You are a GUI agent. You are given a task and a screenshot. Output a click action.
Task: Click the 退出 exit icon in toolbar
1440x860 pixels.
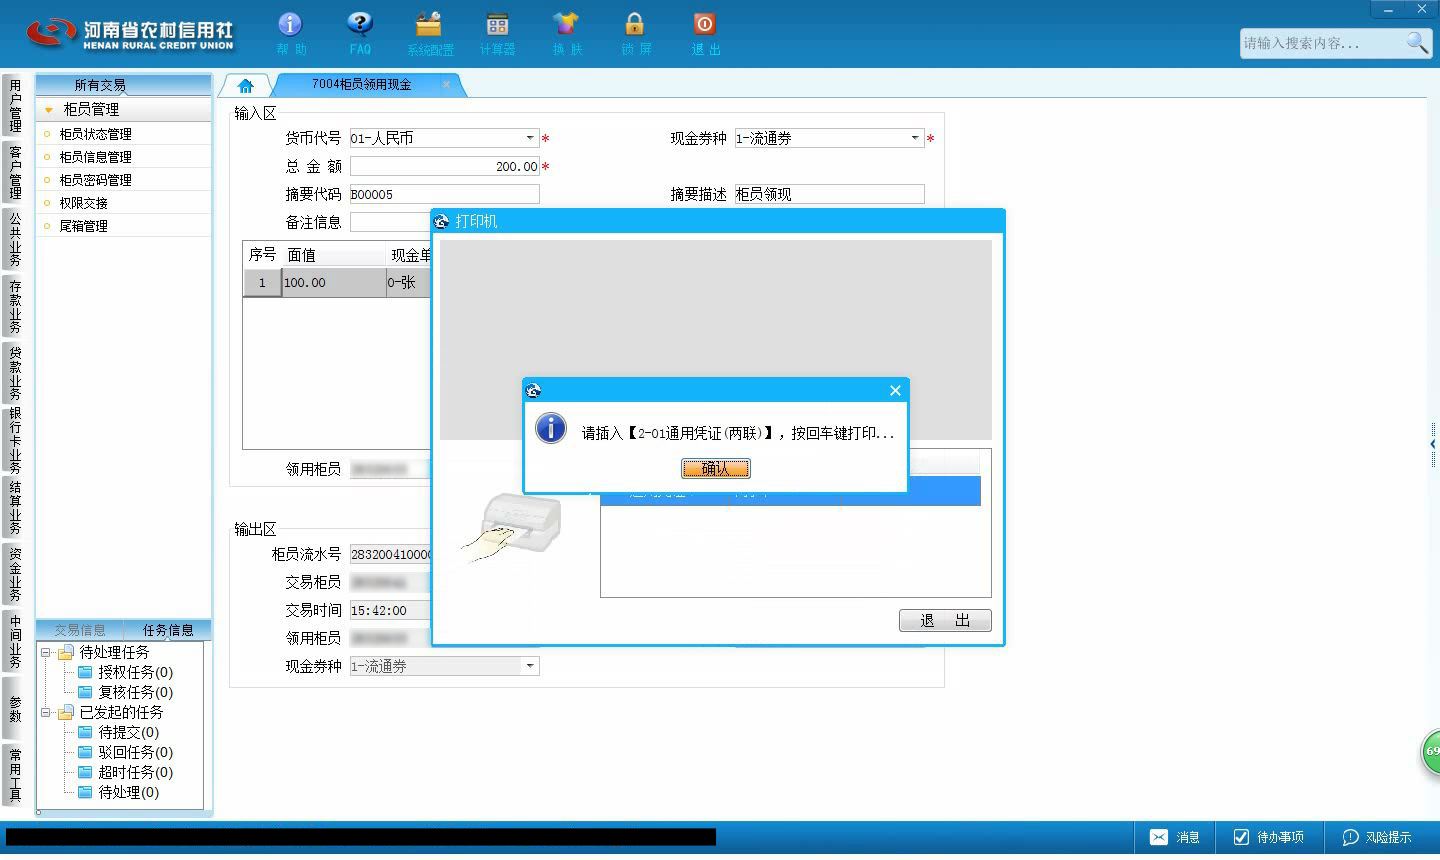704,24
